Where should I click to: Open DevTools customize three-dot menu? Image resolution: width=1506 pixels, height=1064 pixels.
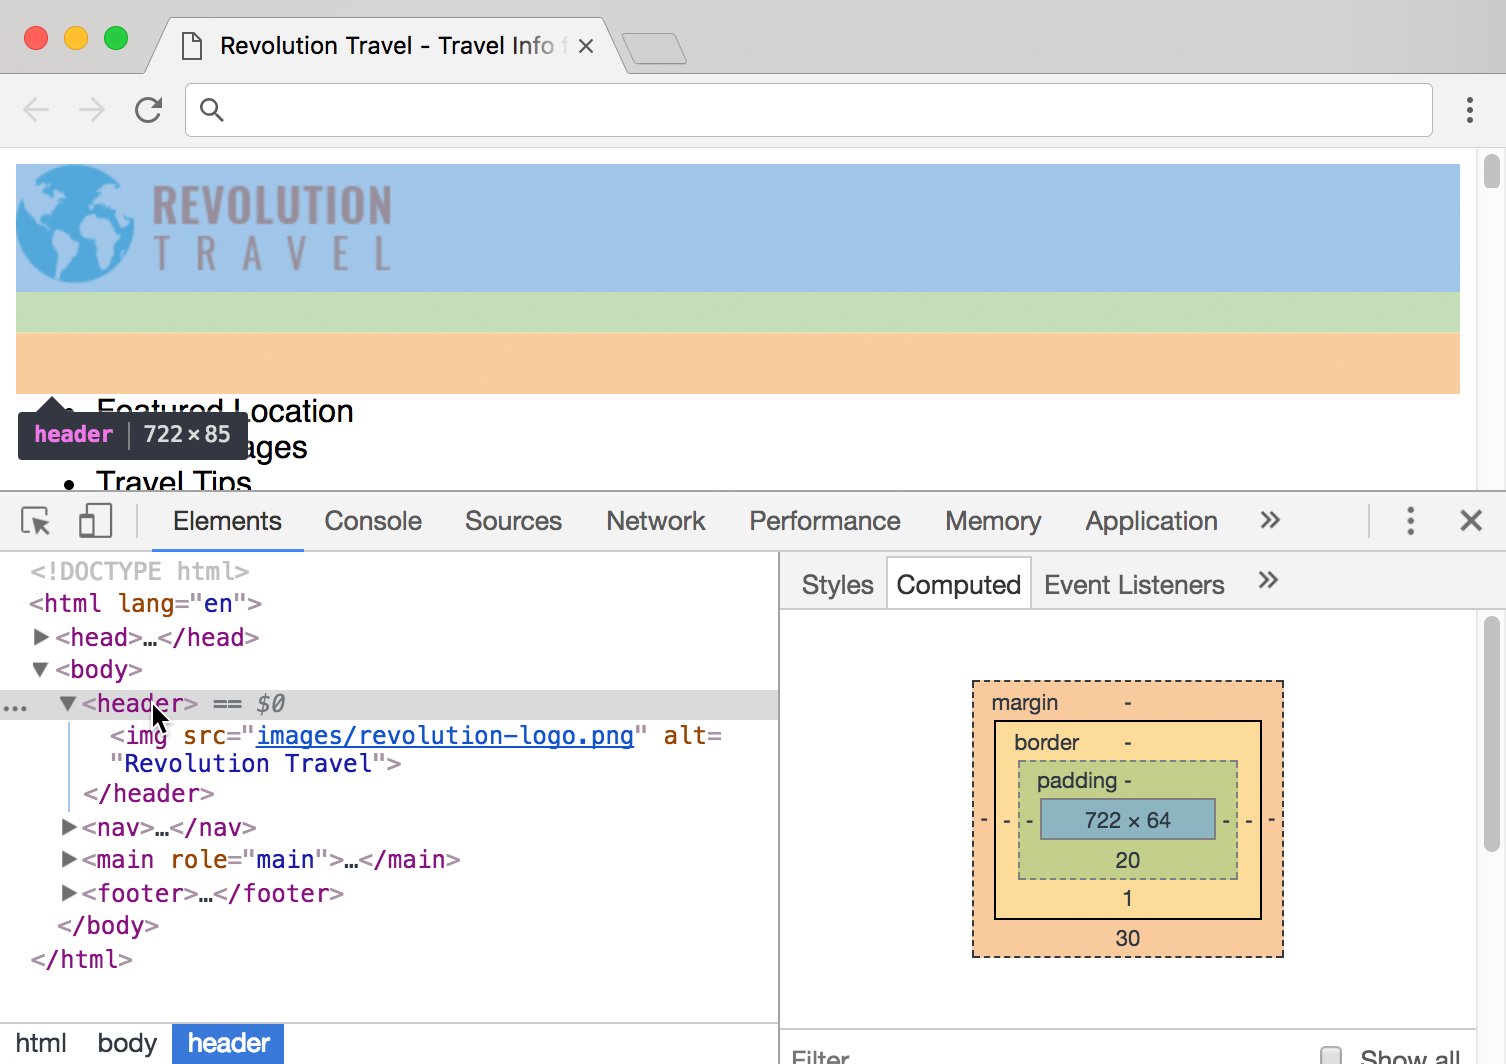[1410, 521]
